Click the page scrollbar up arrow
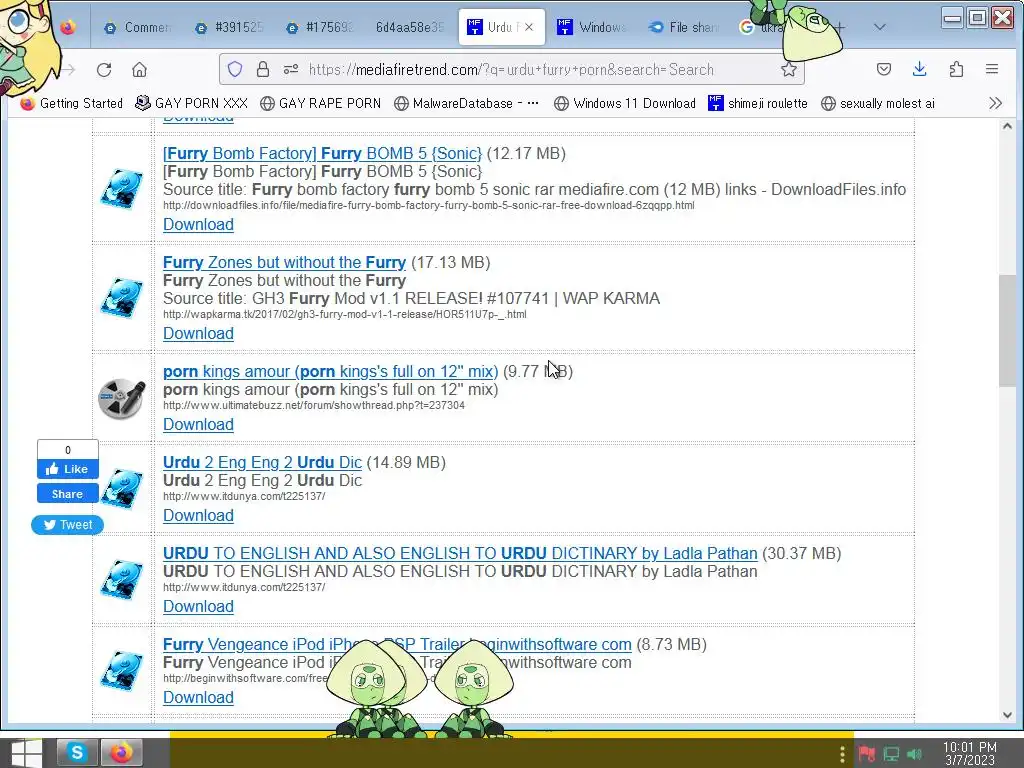The width and height of the screenshot is (1024, 768). [x=1007, y=126]
